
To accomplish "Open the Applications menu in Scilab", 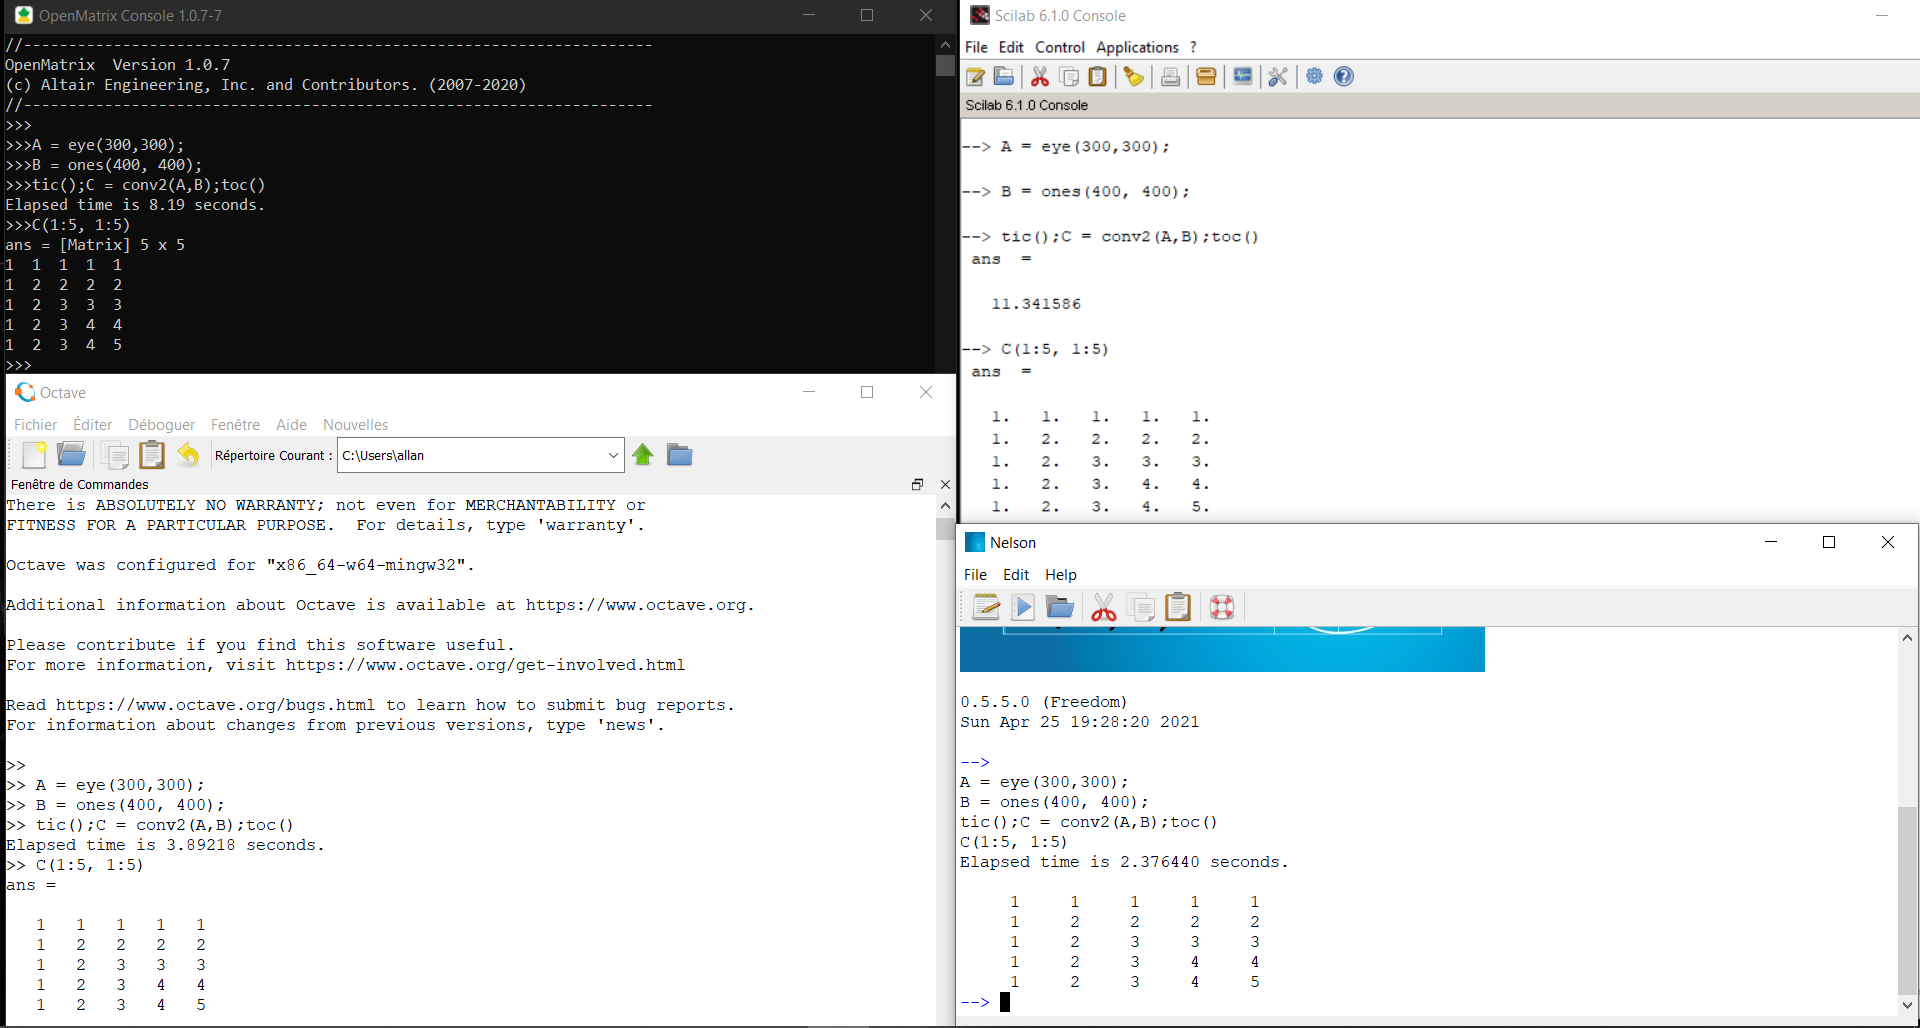I will 1137,47.
